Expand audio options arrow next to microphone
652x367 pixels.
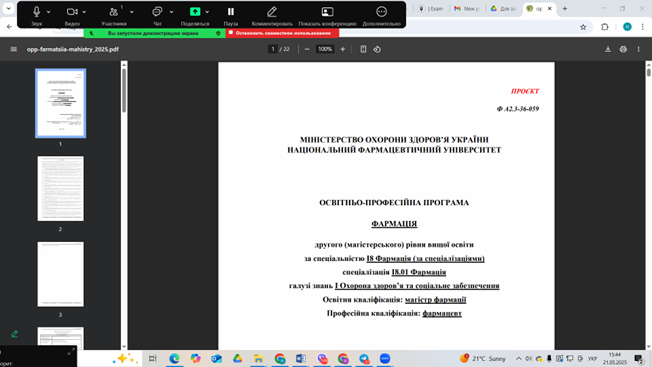point(49,12)
